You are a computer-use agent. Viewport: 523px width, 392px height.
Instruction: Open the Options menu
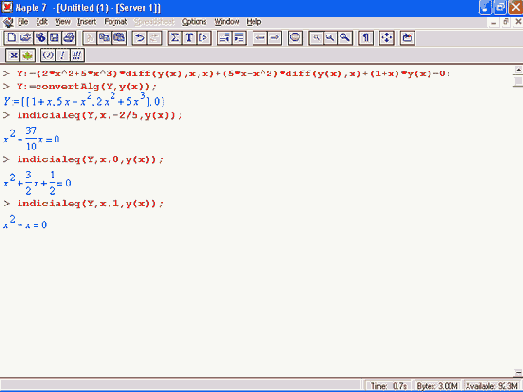pyautogui.click(x=194, y=22)
